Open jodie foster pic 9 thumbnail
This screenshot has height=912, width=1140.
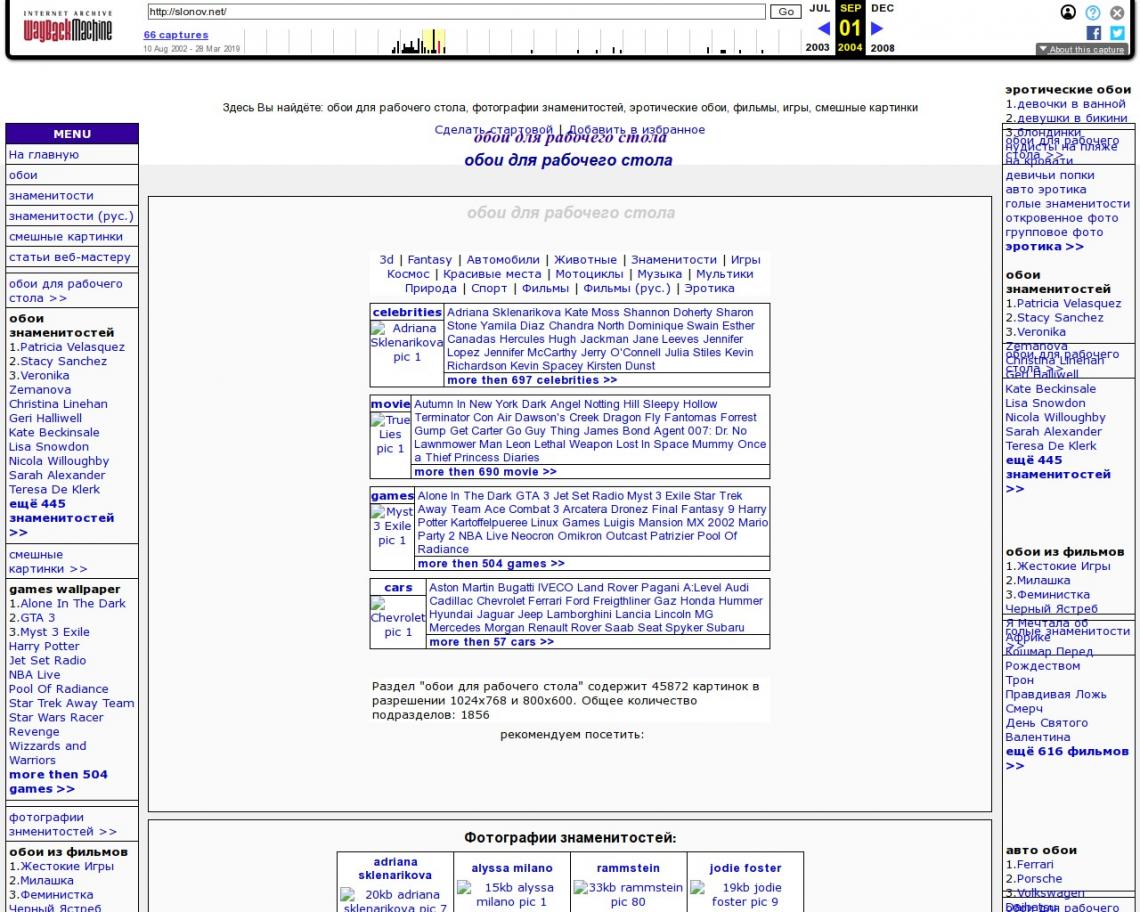(x=745, y=895)
